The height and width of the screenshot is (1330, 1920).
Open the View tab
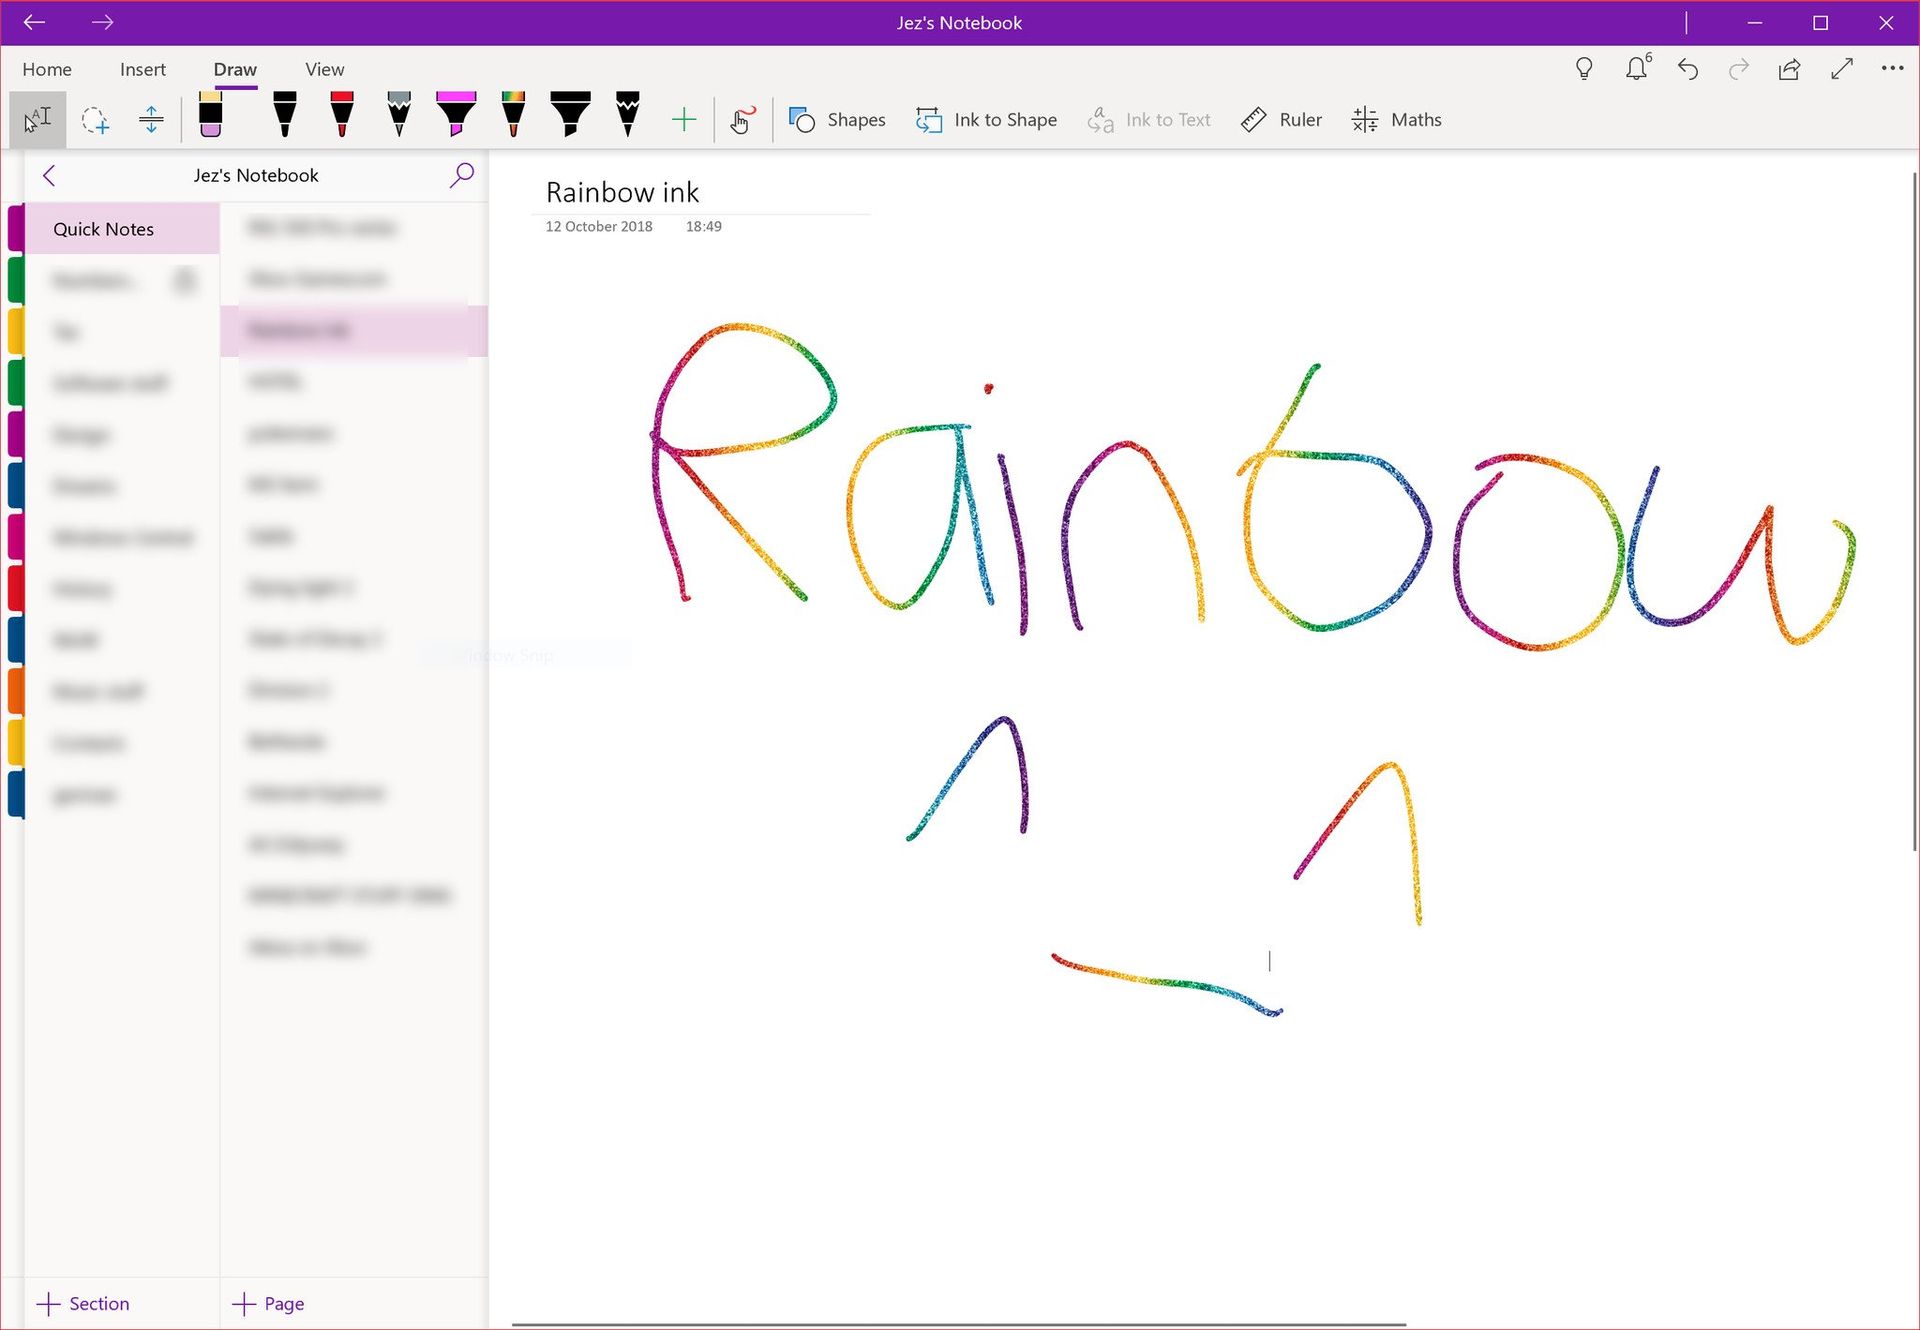324,69
